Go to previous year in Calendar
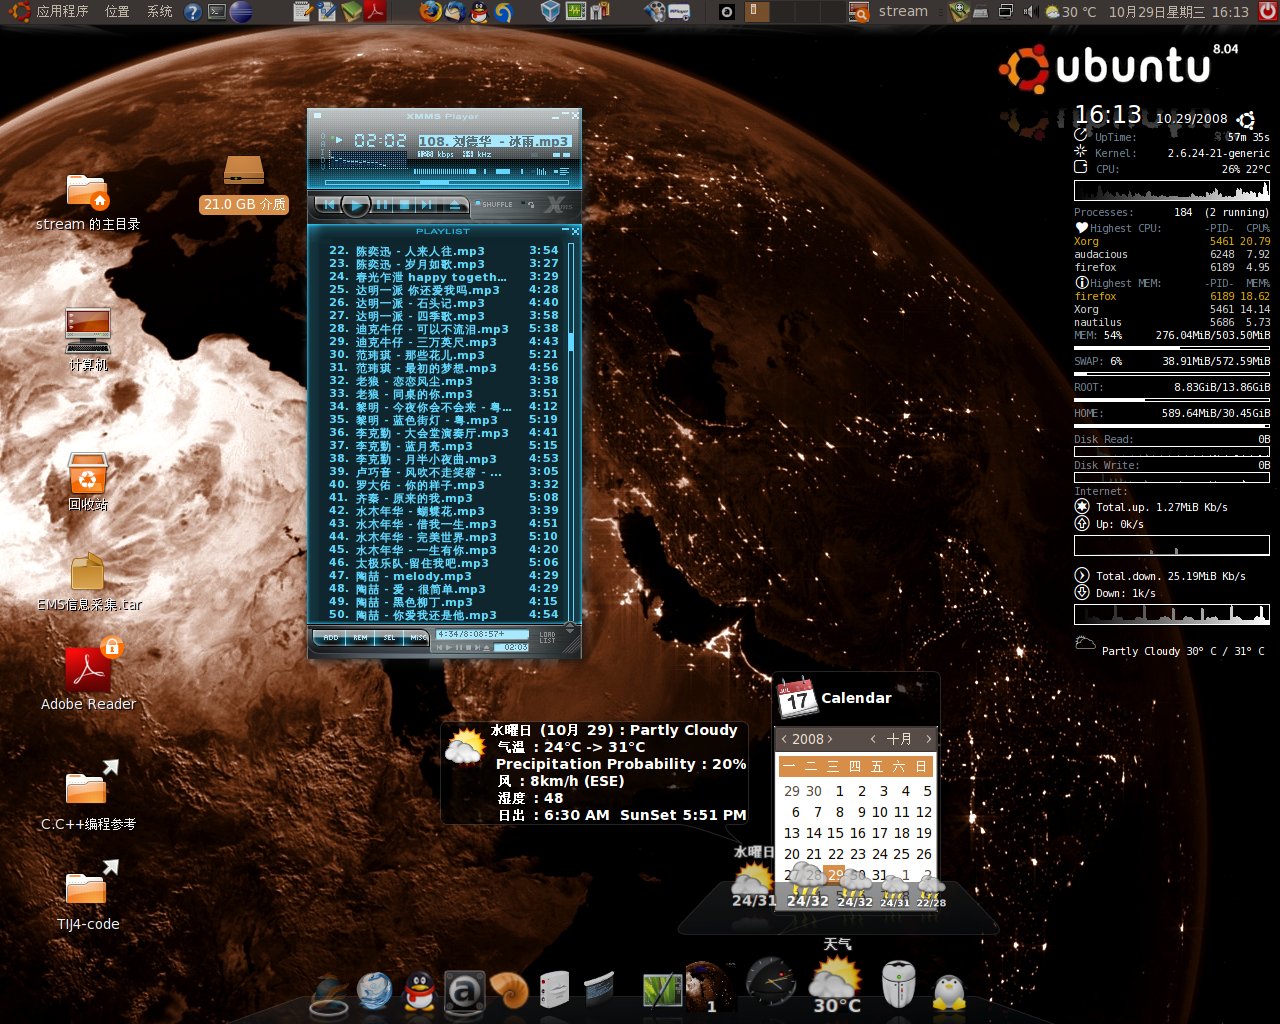Image resolution: width=1280 pixels, height=1024 pixels. click(x=785, y=739)
